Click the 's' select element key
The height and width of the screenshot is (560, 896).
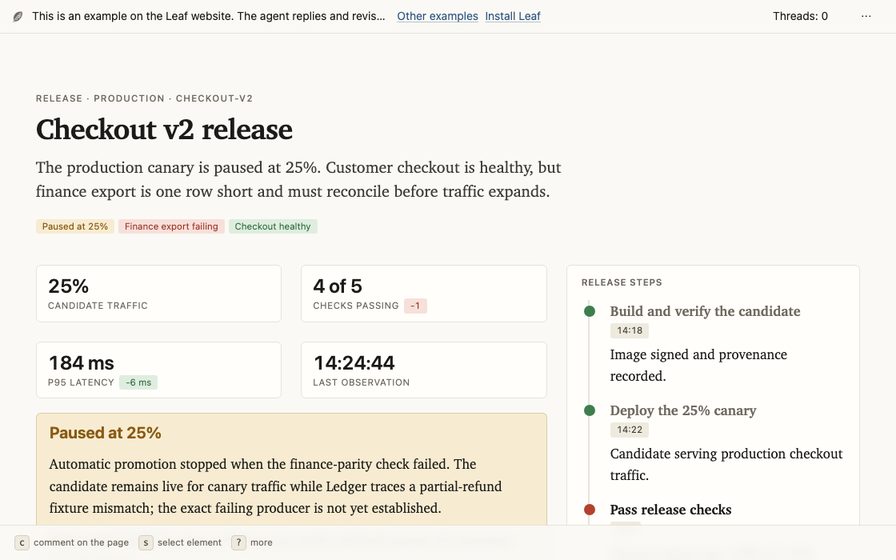(x=146, y=542)
